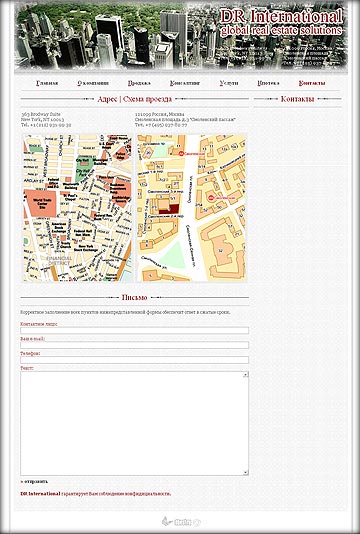
Task: Open the Услуги navigation link
Action: coord(229,83)
